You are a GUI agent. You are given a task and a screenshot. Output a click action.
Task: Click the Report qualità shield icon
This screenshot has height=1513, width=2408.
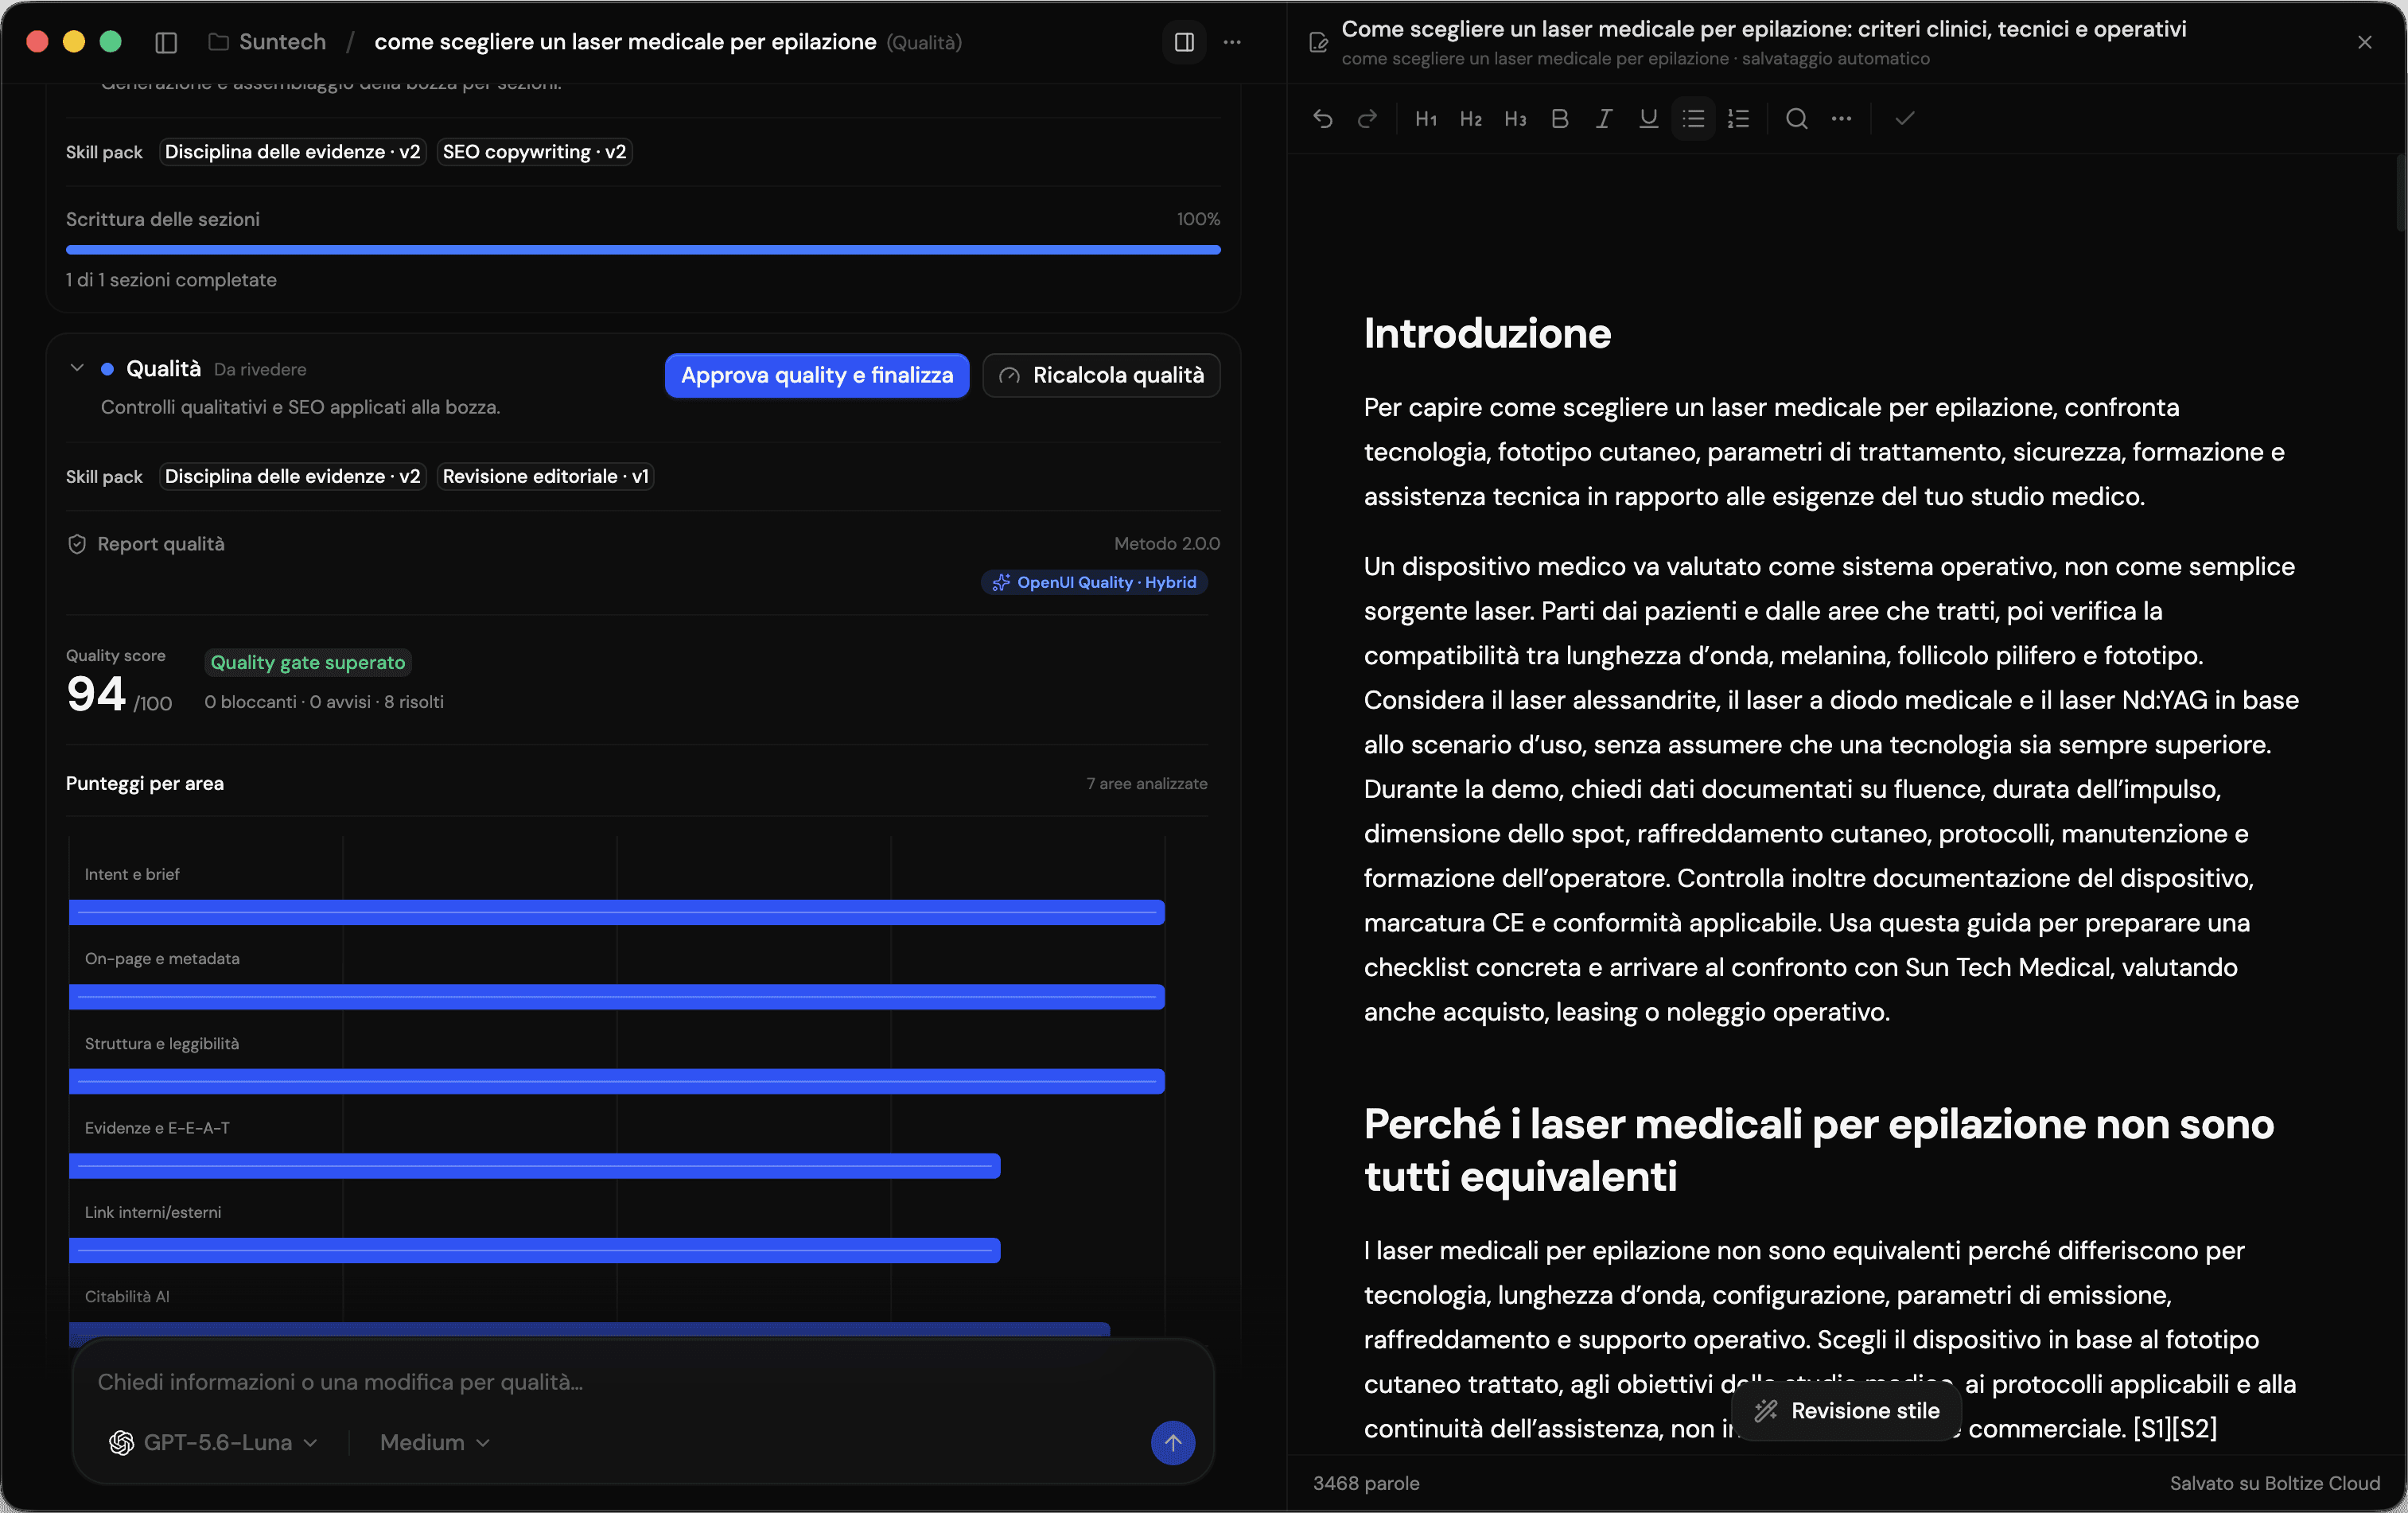(77, 544)
